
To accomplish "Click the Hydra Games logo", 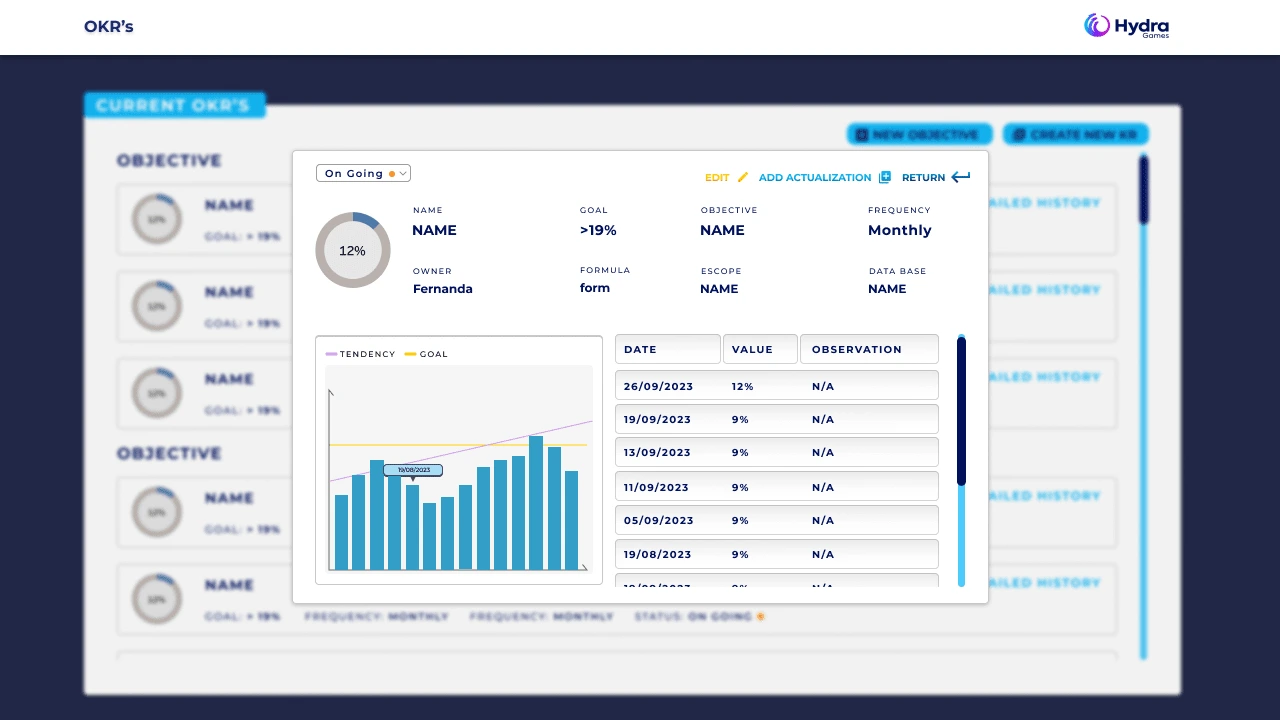I will [1126, 27].
